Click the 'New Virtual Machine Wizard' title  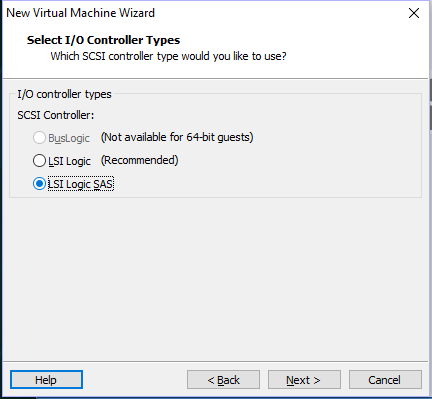81,13
